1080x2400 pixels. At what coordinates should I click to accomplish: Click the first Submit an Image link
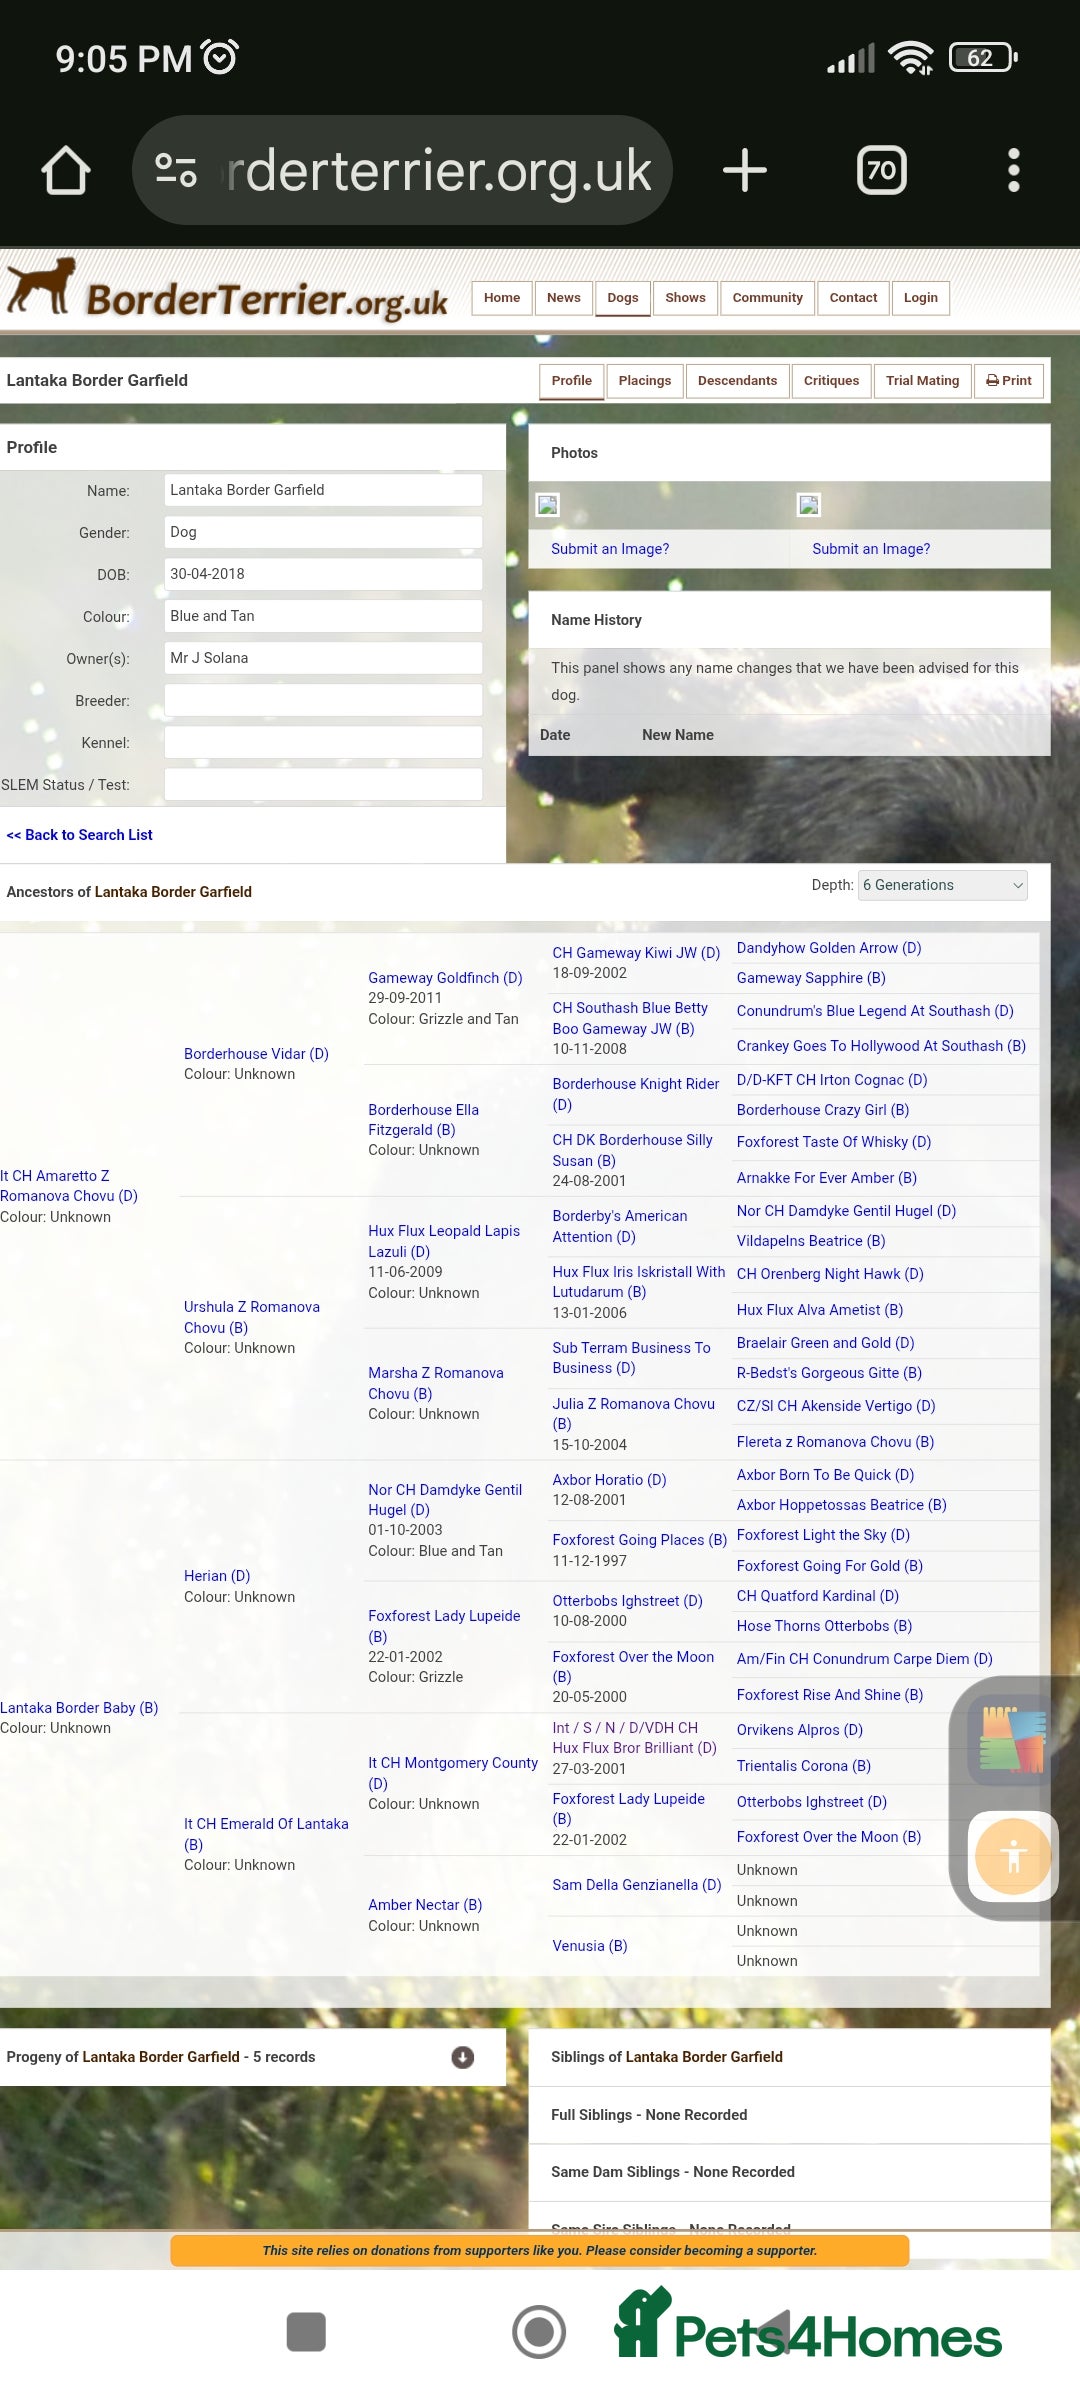[x=610, y=549]
